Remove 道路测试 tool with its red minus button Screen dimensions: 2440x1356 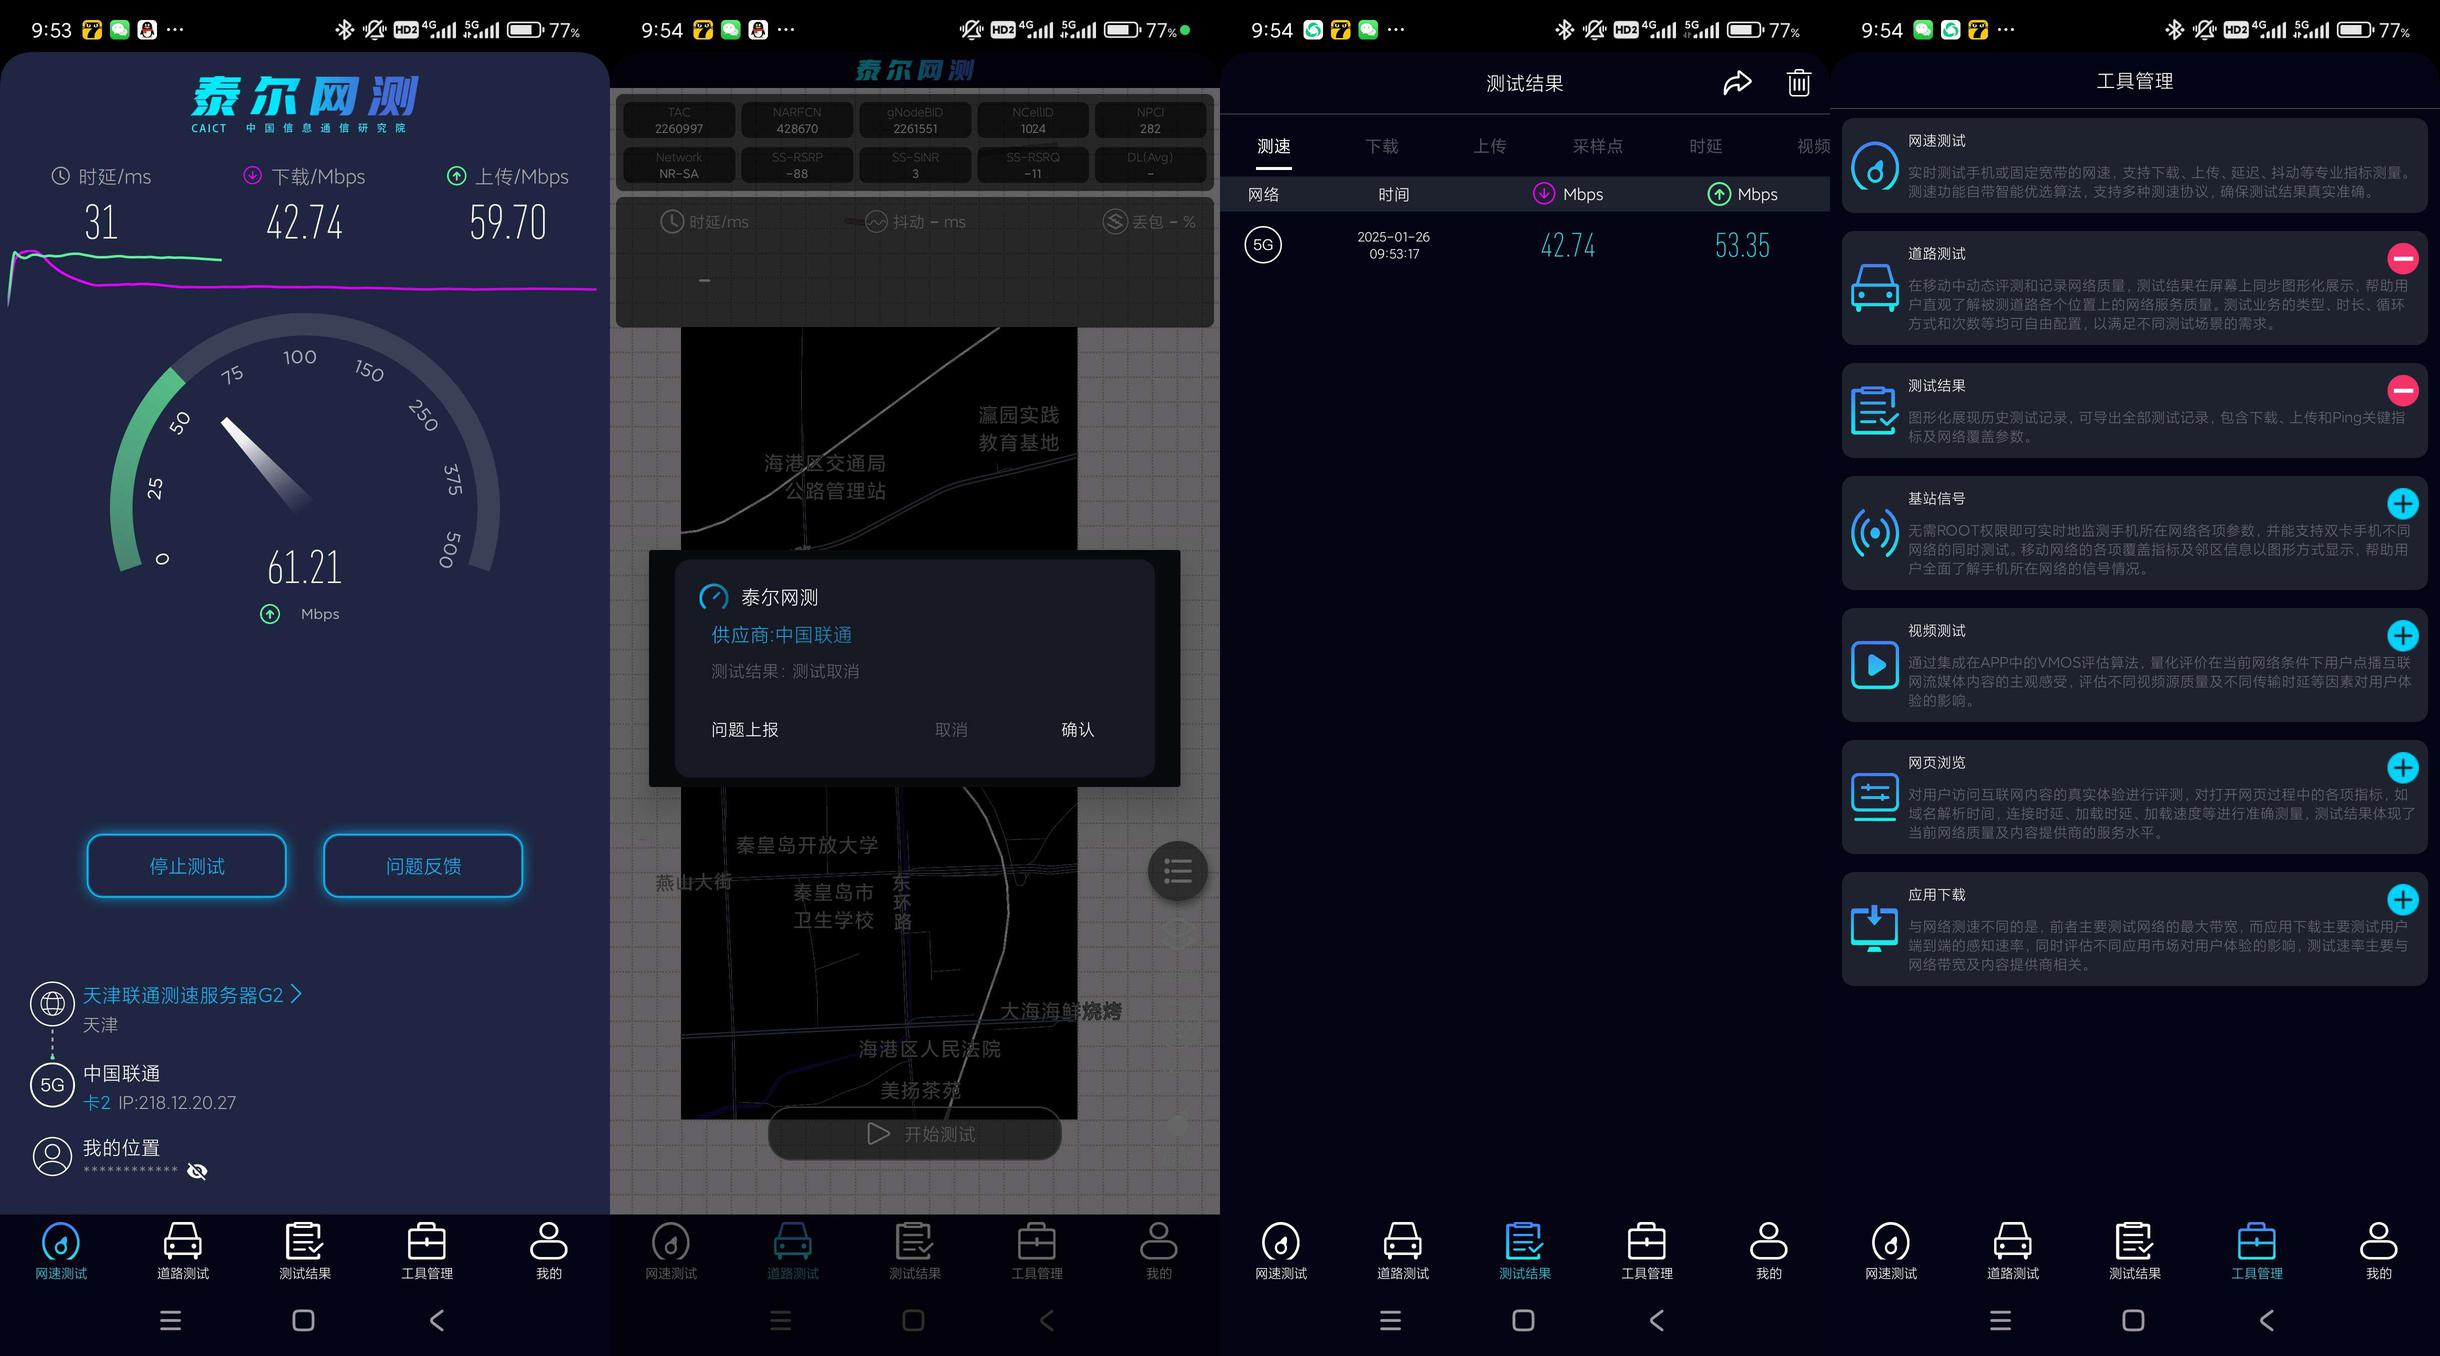pos(2403,259)
